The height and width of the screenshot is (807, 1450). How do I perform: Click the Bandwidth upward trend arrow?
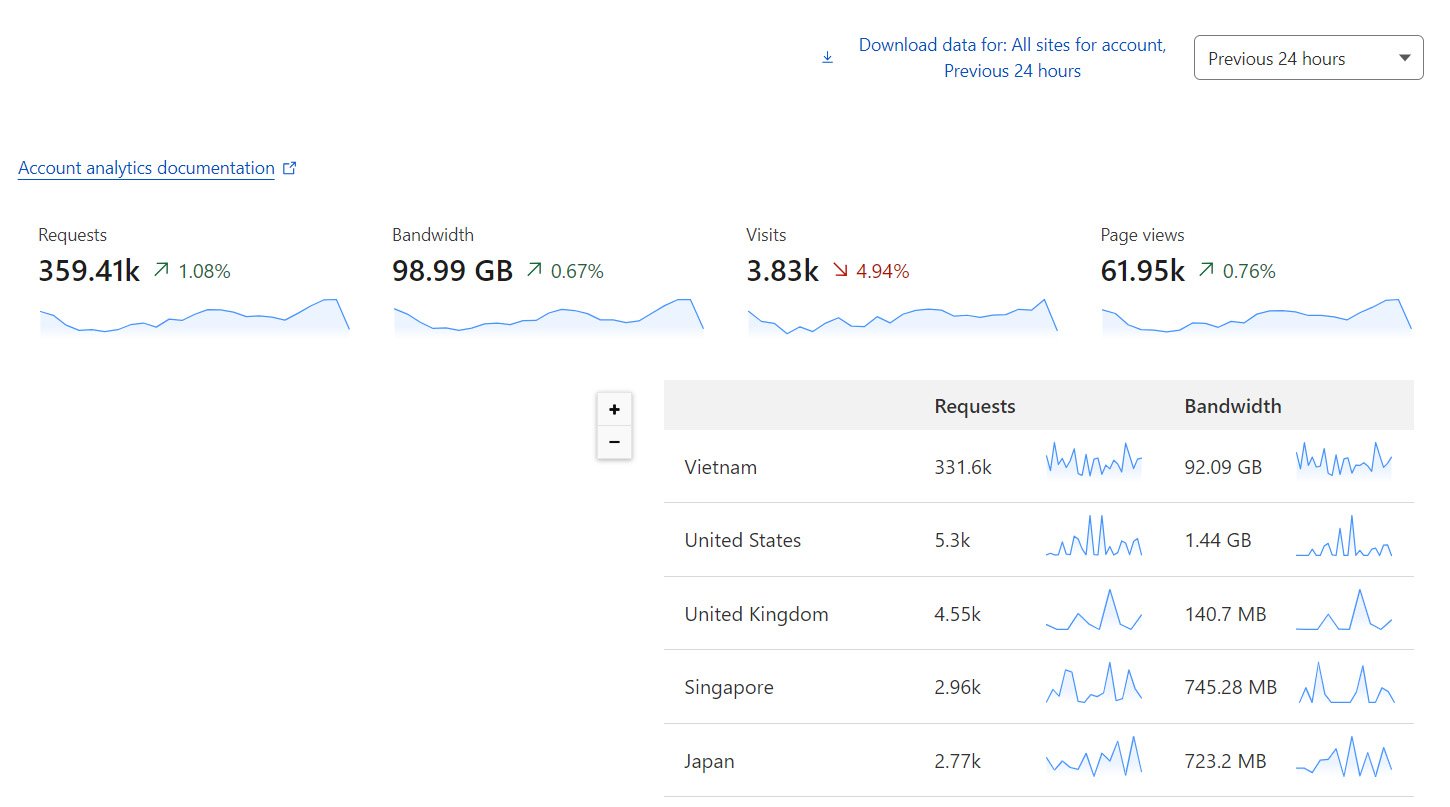pyautogui.click(x=534, y=270)
